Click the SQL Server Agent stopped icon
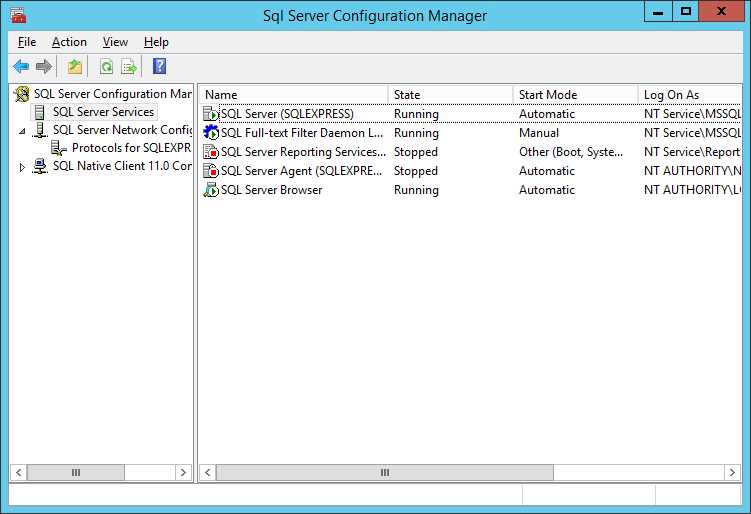The image size is (751, 514). tap(211, 171)
